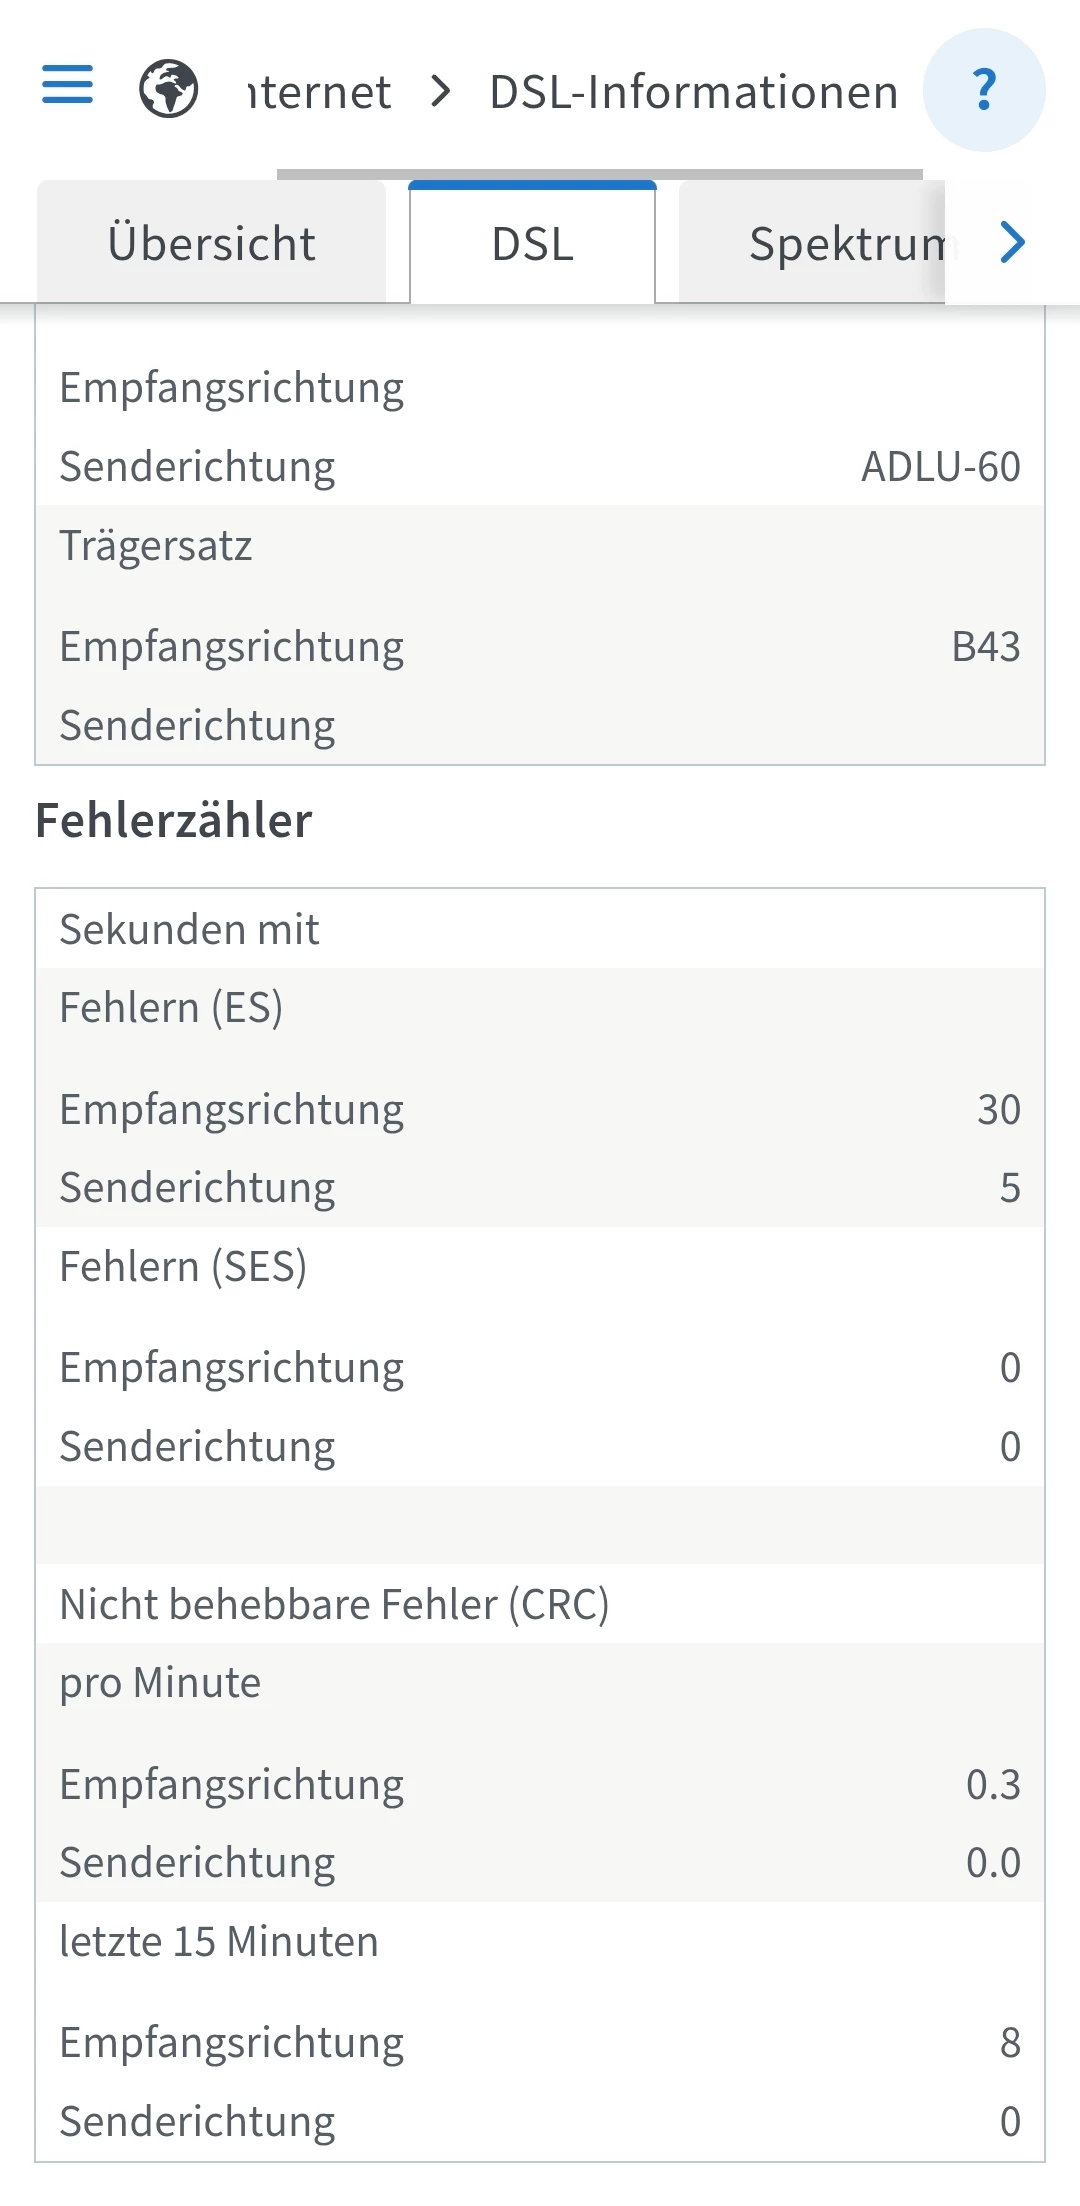Go back to the Internet breadcrumb
This screenshot has height=2206, width=1080.
[319, 92]
